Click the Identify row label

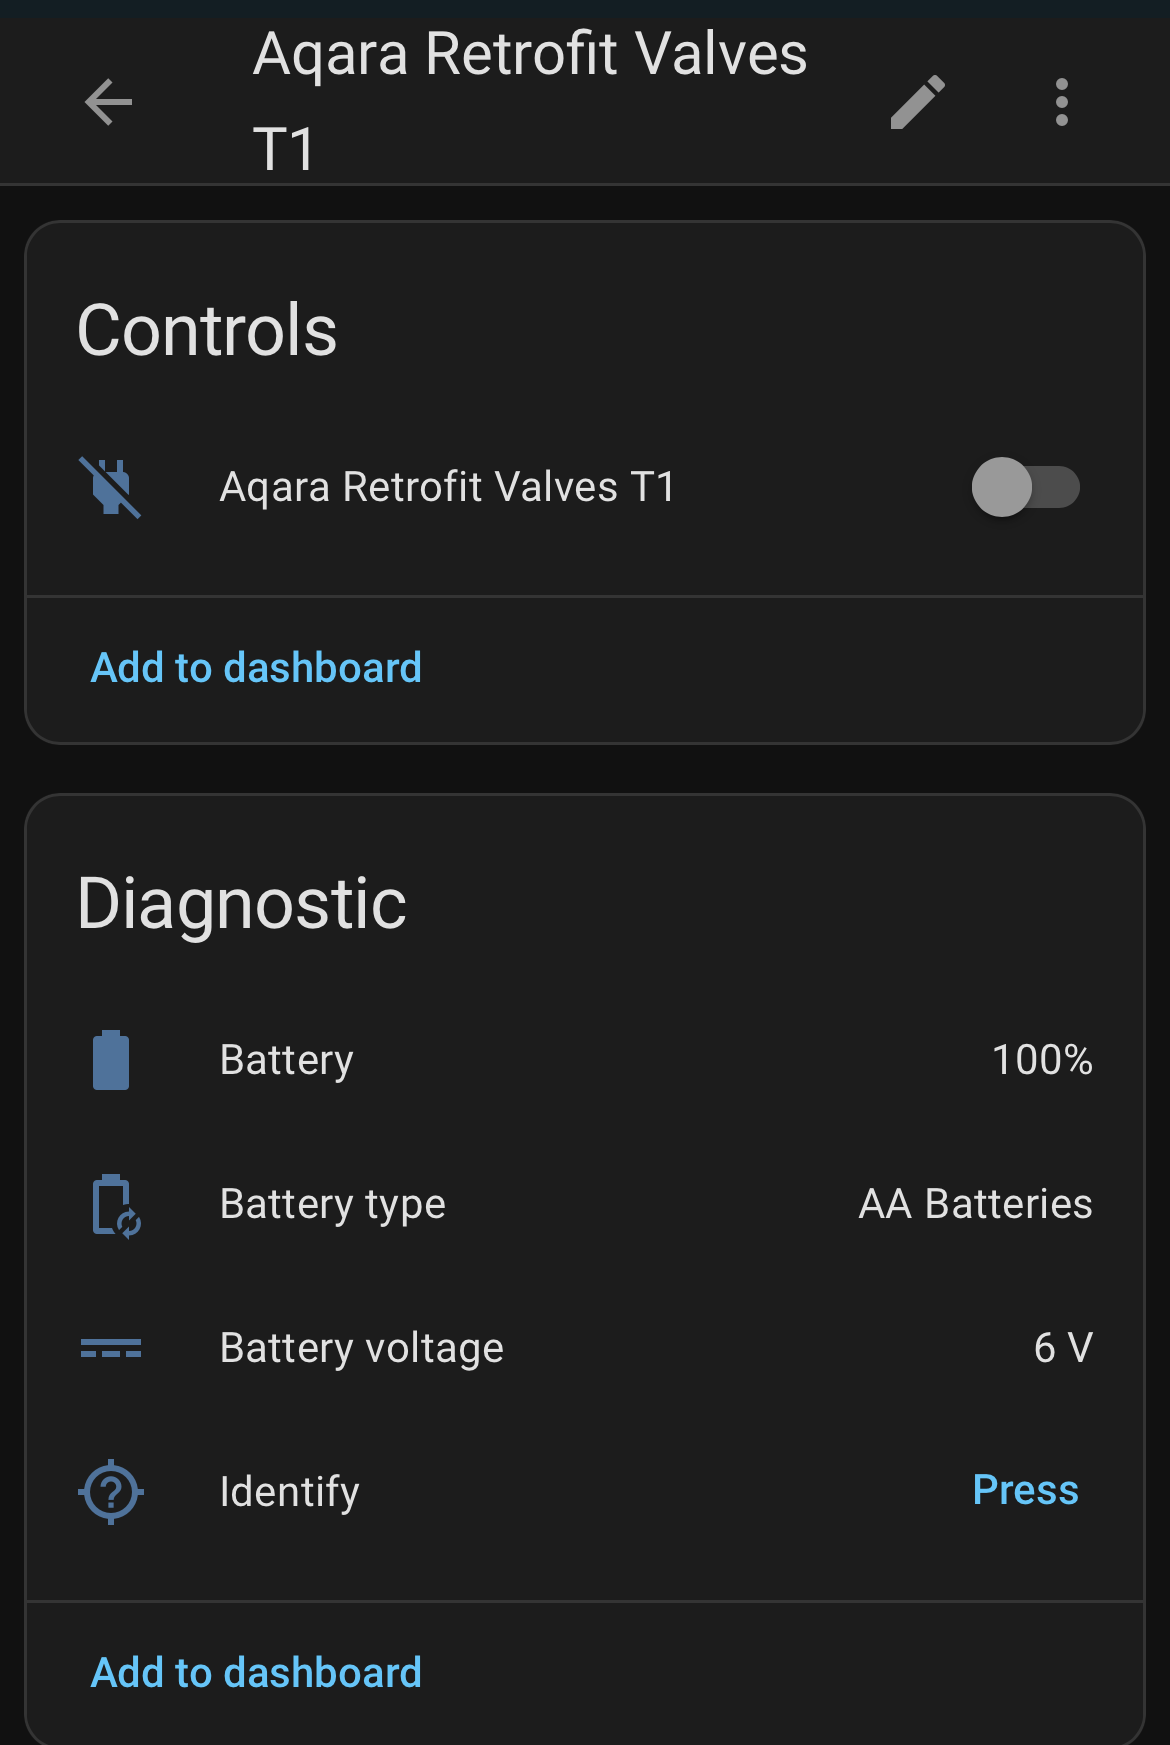(x=289, y=1491)
